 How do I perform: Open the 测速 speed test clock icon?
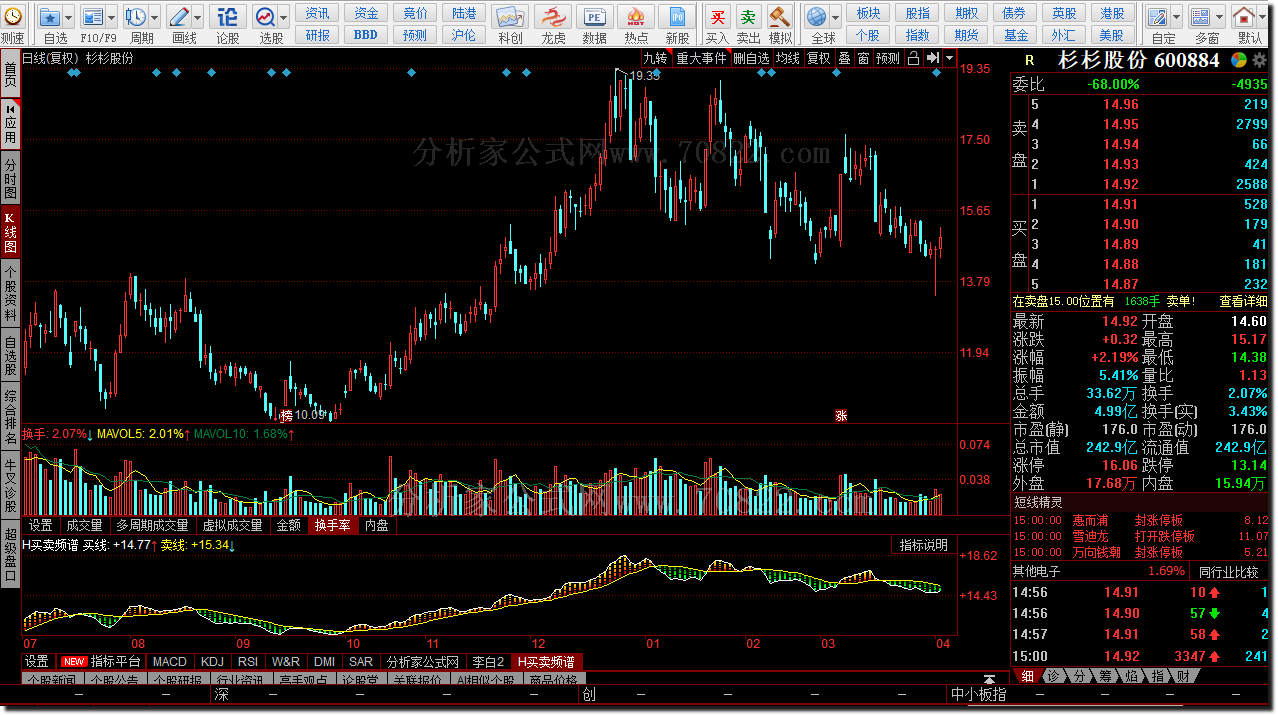pyautogui.click(x=12, y=17)
